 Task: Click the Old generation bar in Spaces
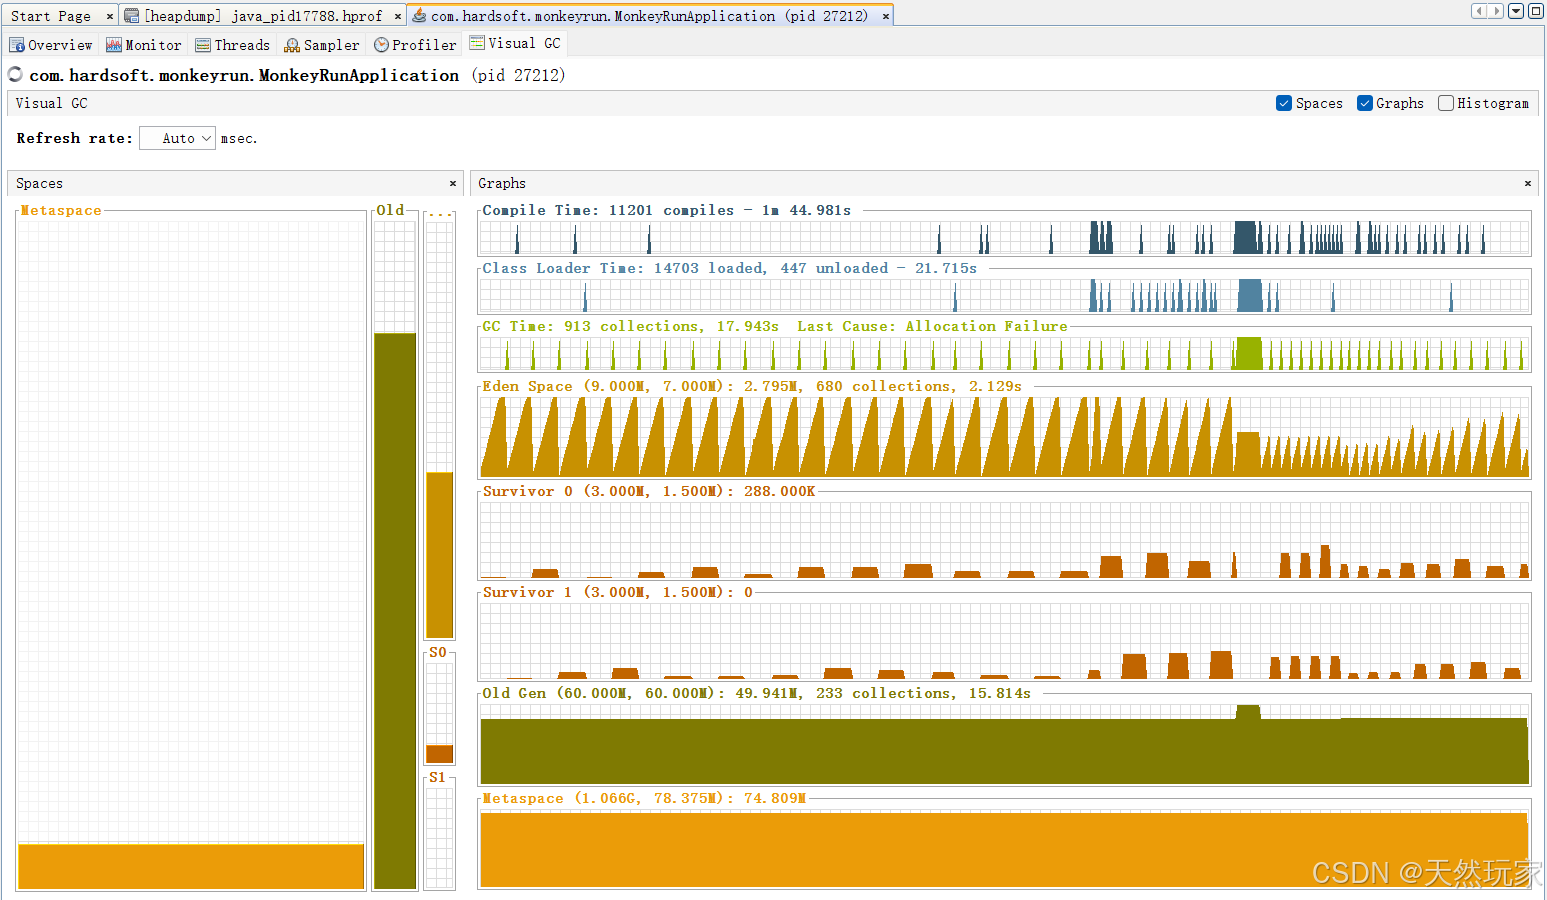[395, 610]
